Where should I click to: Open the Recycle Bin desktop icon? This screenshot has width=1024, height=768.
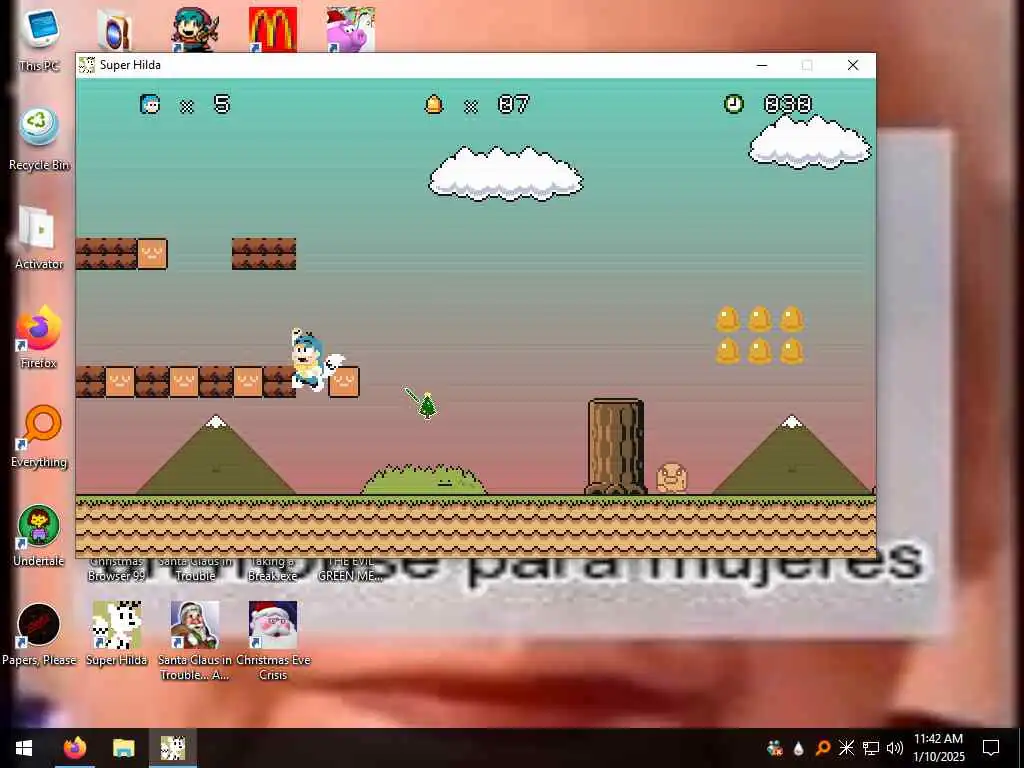click(x=39, y=139)
